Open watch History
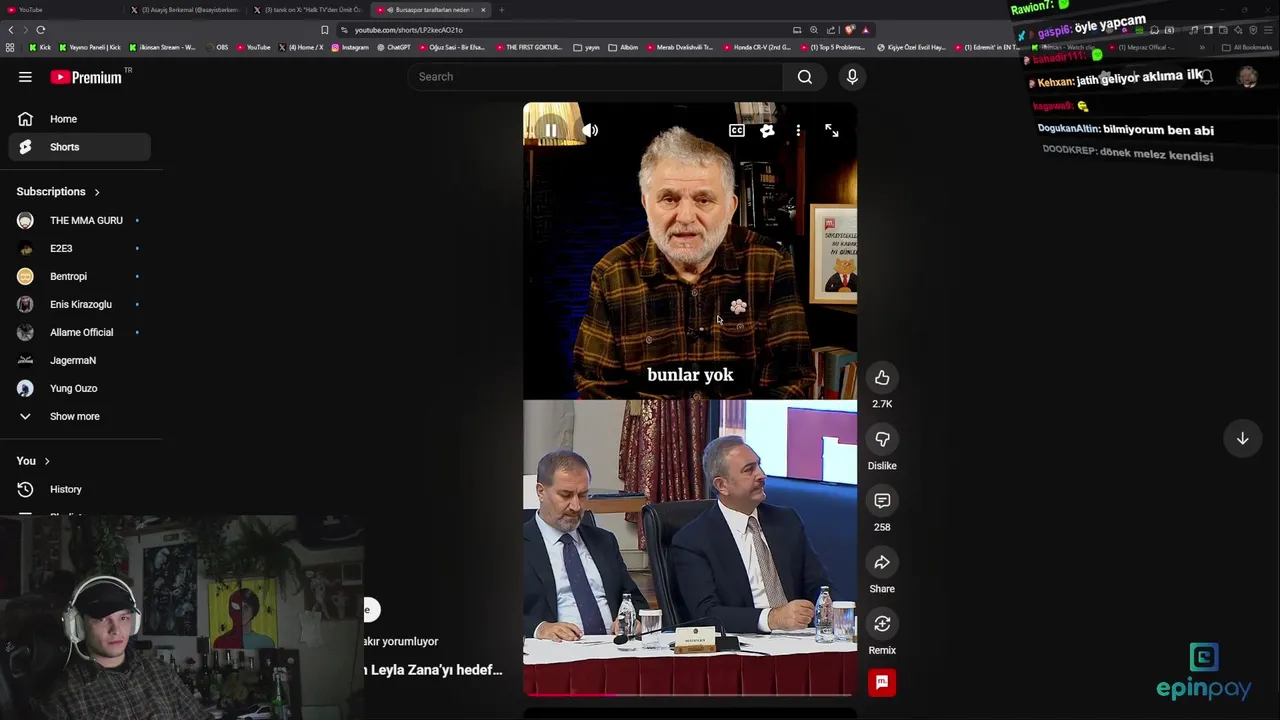 tap(80, 489)
